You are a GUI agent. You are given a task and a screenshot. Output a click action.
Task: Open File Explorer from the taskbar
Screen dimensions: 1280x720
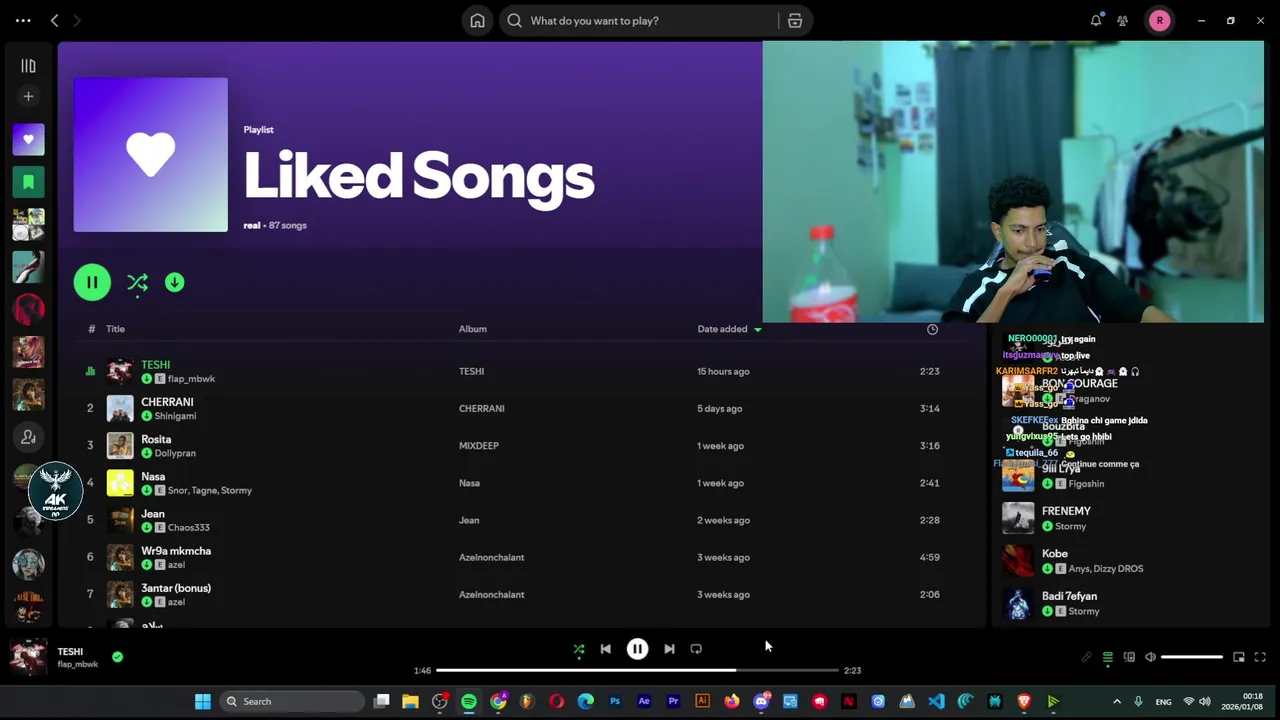[x=410, y=701]
